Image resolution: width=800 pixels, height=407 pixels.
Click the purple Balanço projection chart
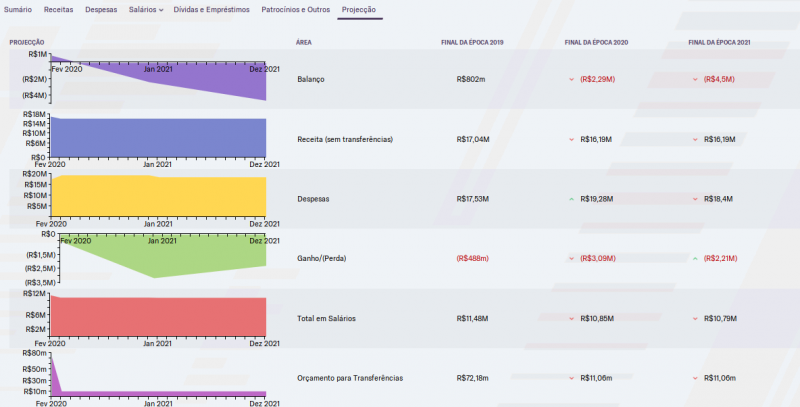[200, 82]
